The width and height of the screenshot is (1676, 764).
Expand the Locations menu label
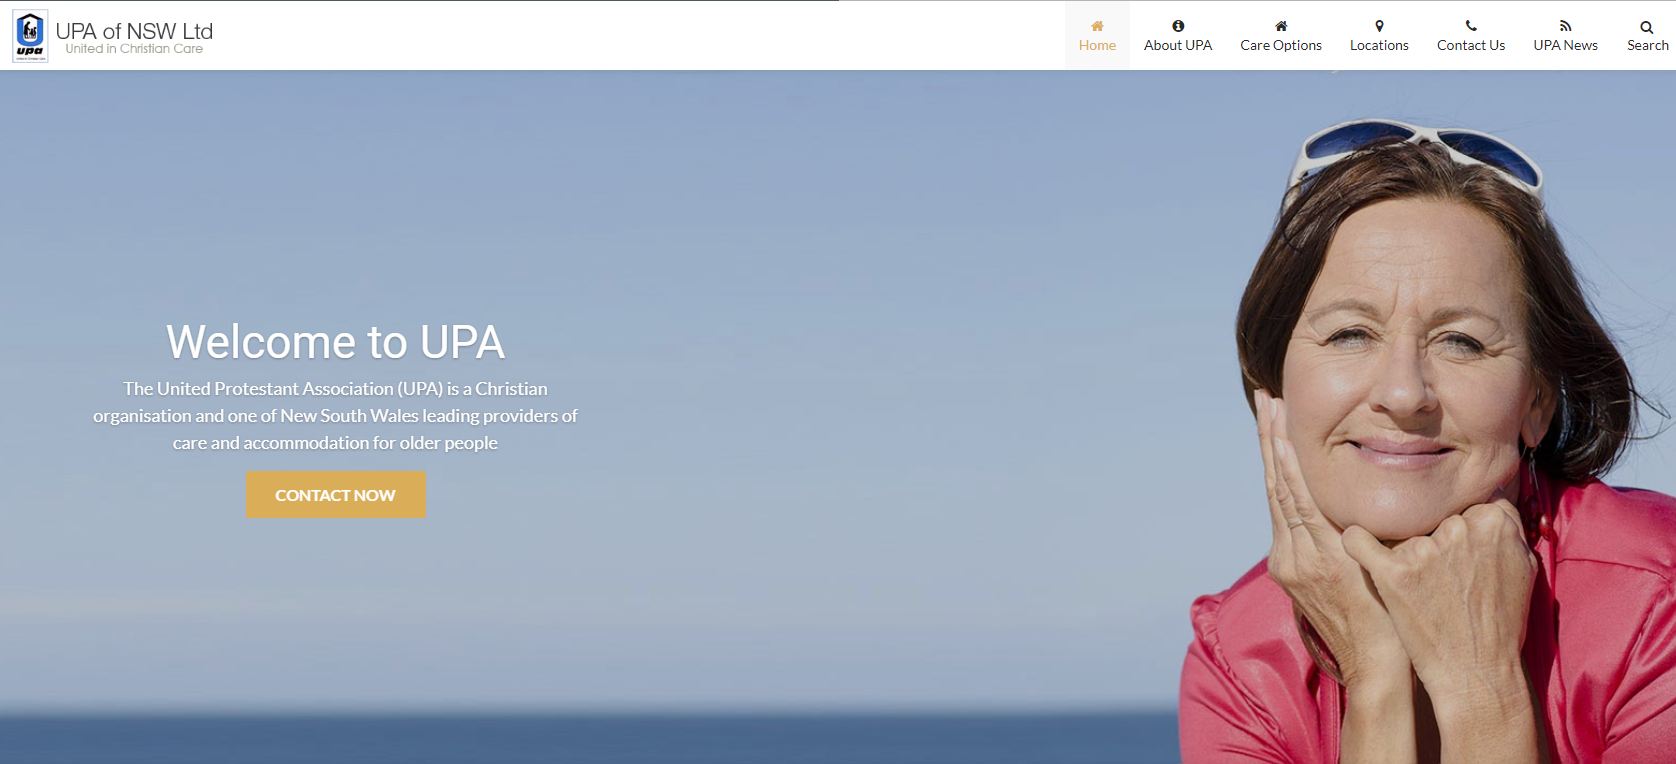coord(1379,45)
